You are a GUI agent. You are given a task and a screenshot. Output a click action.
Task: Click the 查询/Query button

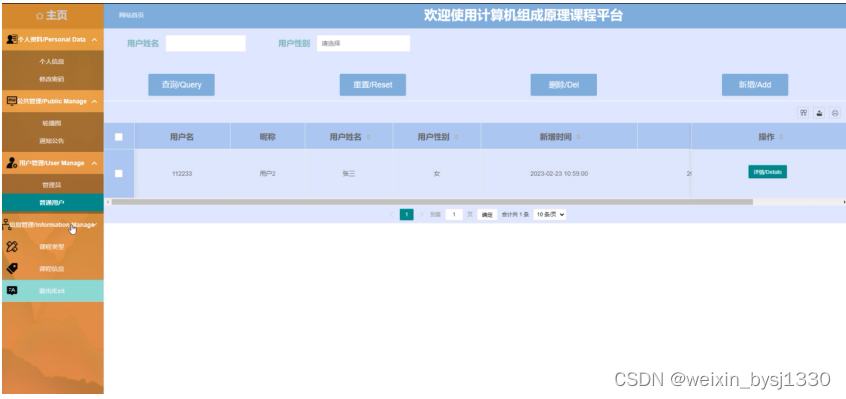[x=181, y=85]
